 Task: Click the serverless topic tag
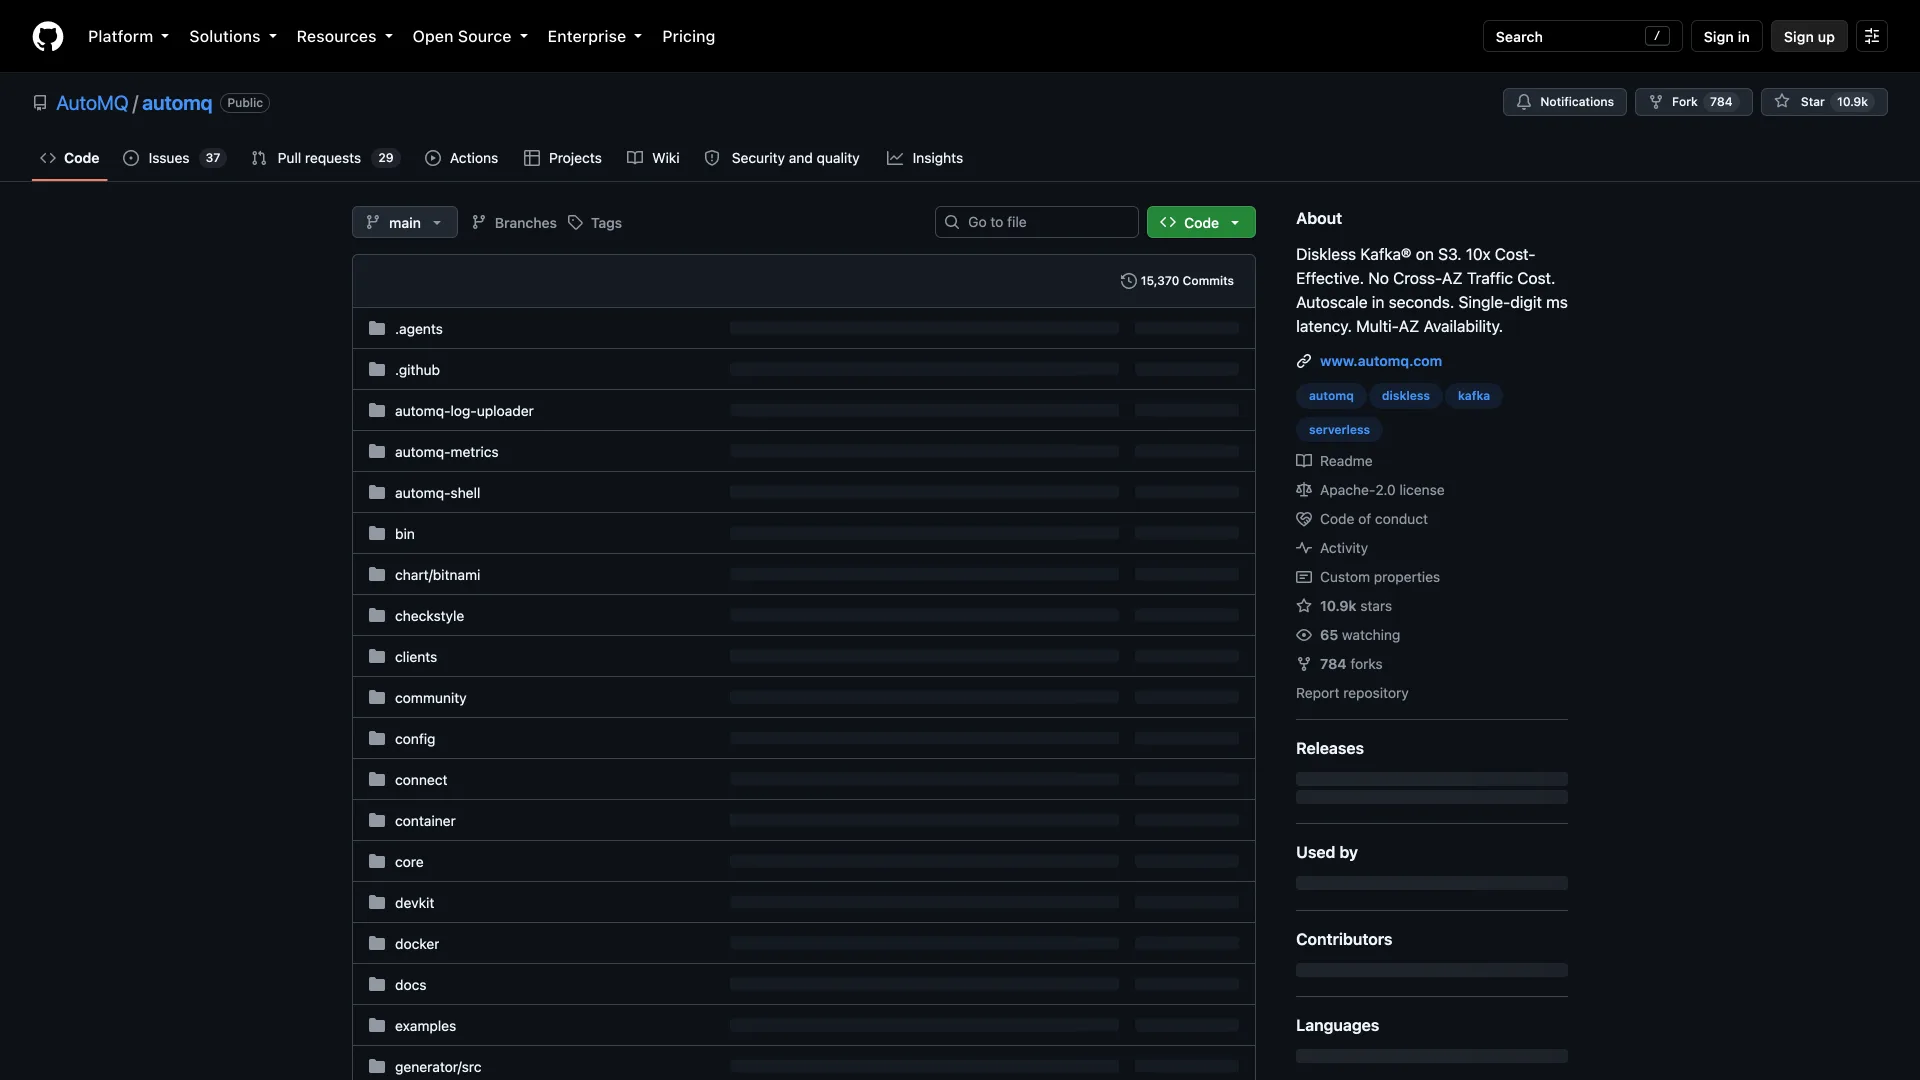1339,430
